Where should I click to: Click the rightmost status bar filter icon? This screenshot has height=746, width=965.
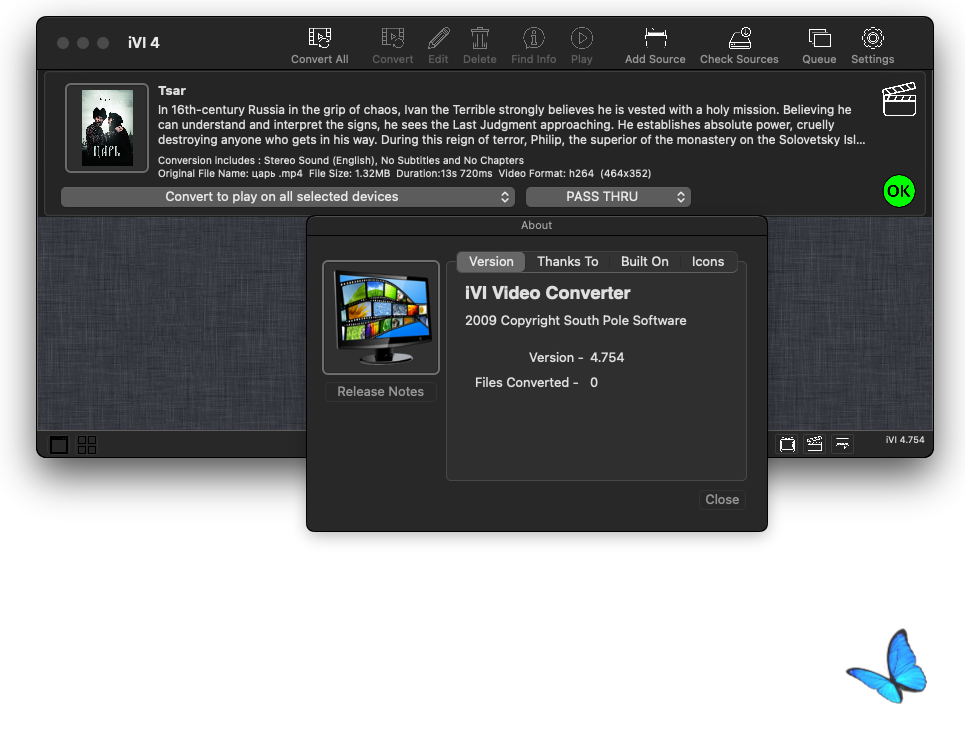click(842, 444)
